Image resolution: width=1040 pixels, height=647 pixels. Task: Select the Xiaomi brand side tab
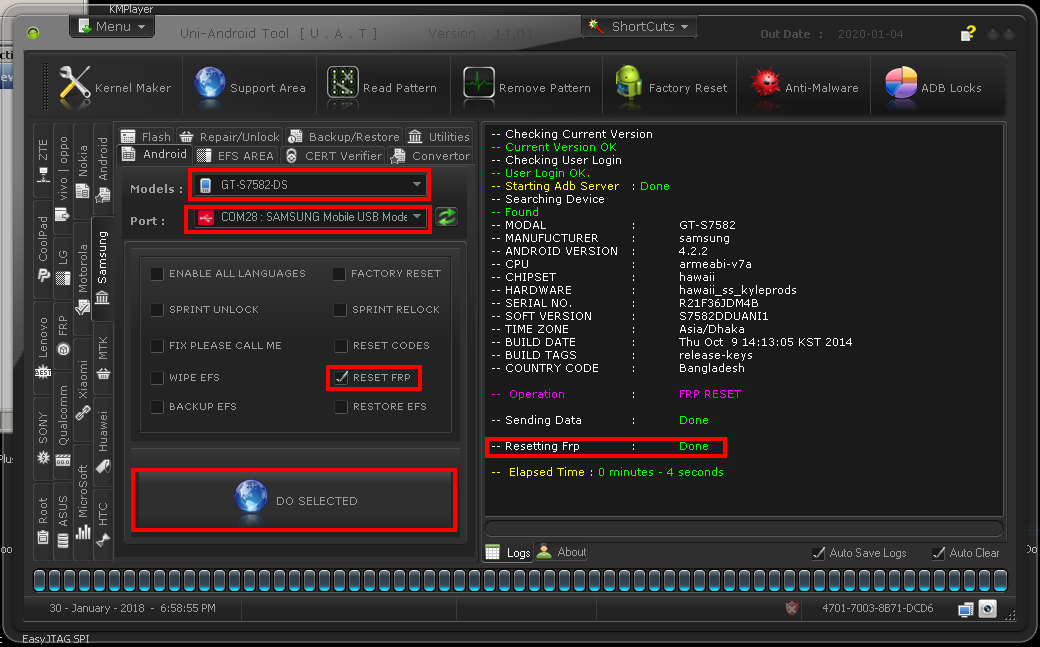coord(83,390)
